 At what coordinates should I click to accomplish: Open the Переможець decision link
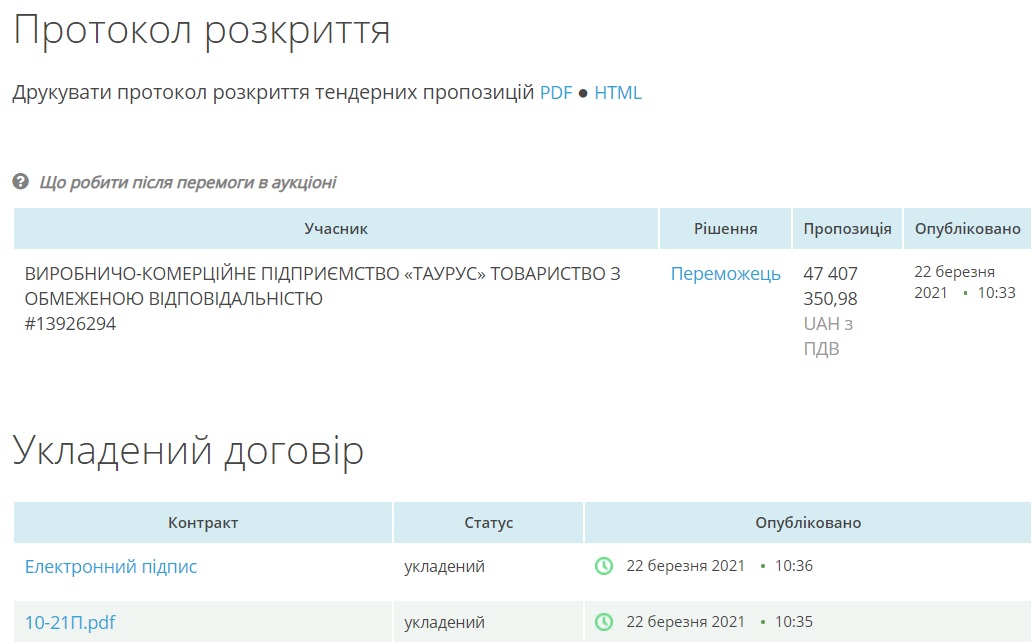pos(725,274)
